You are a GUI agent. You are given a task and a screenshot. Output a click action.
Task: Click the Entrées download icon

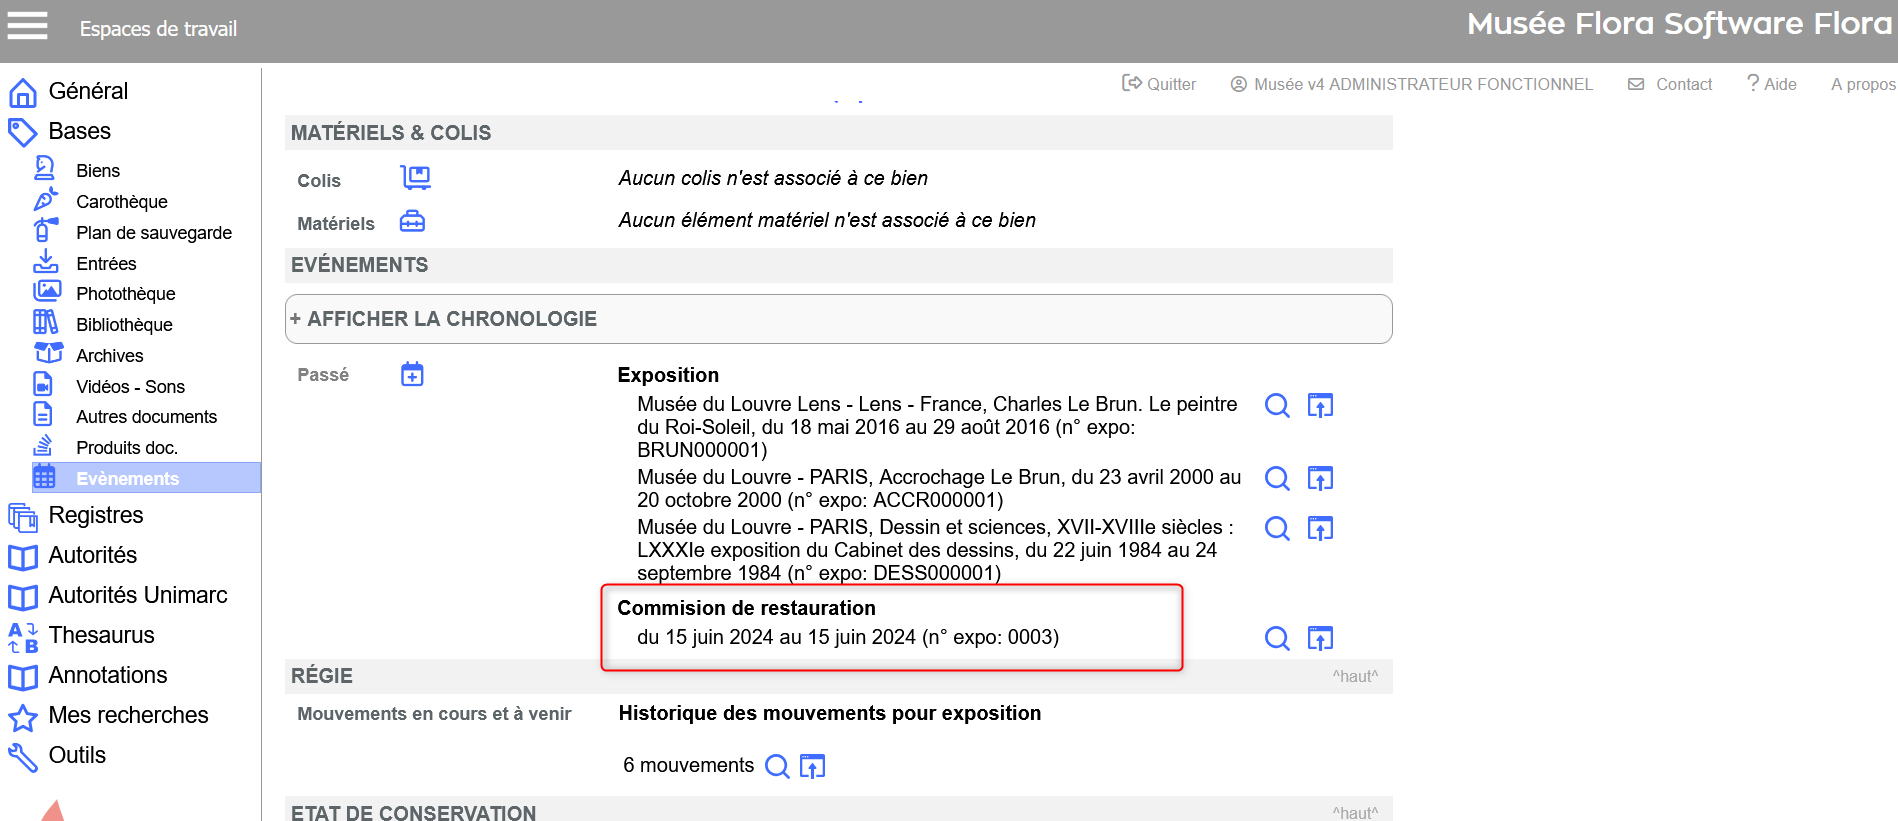(x=45, y=261)
